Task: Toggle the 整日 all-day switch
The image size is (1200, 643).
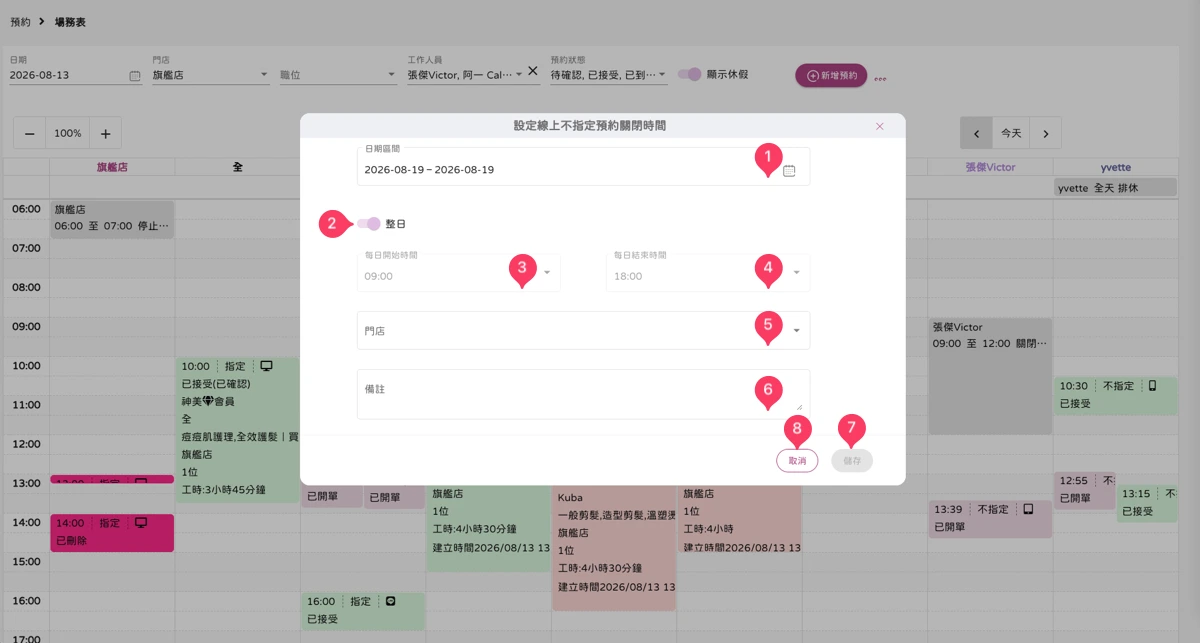Action: (368, 224)
